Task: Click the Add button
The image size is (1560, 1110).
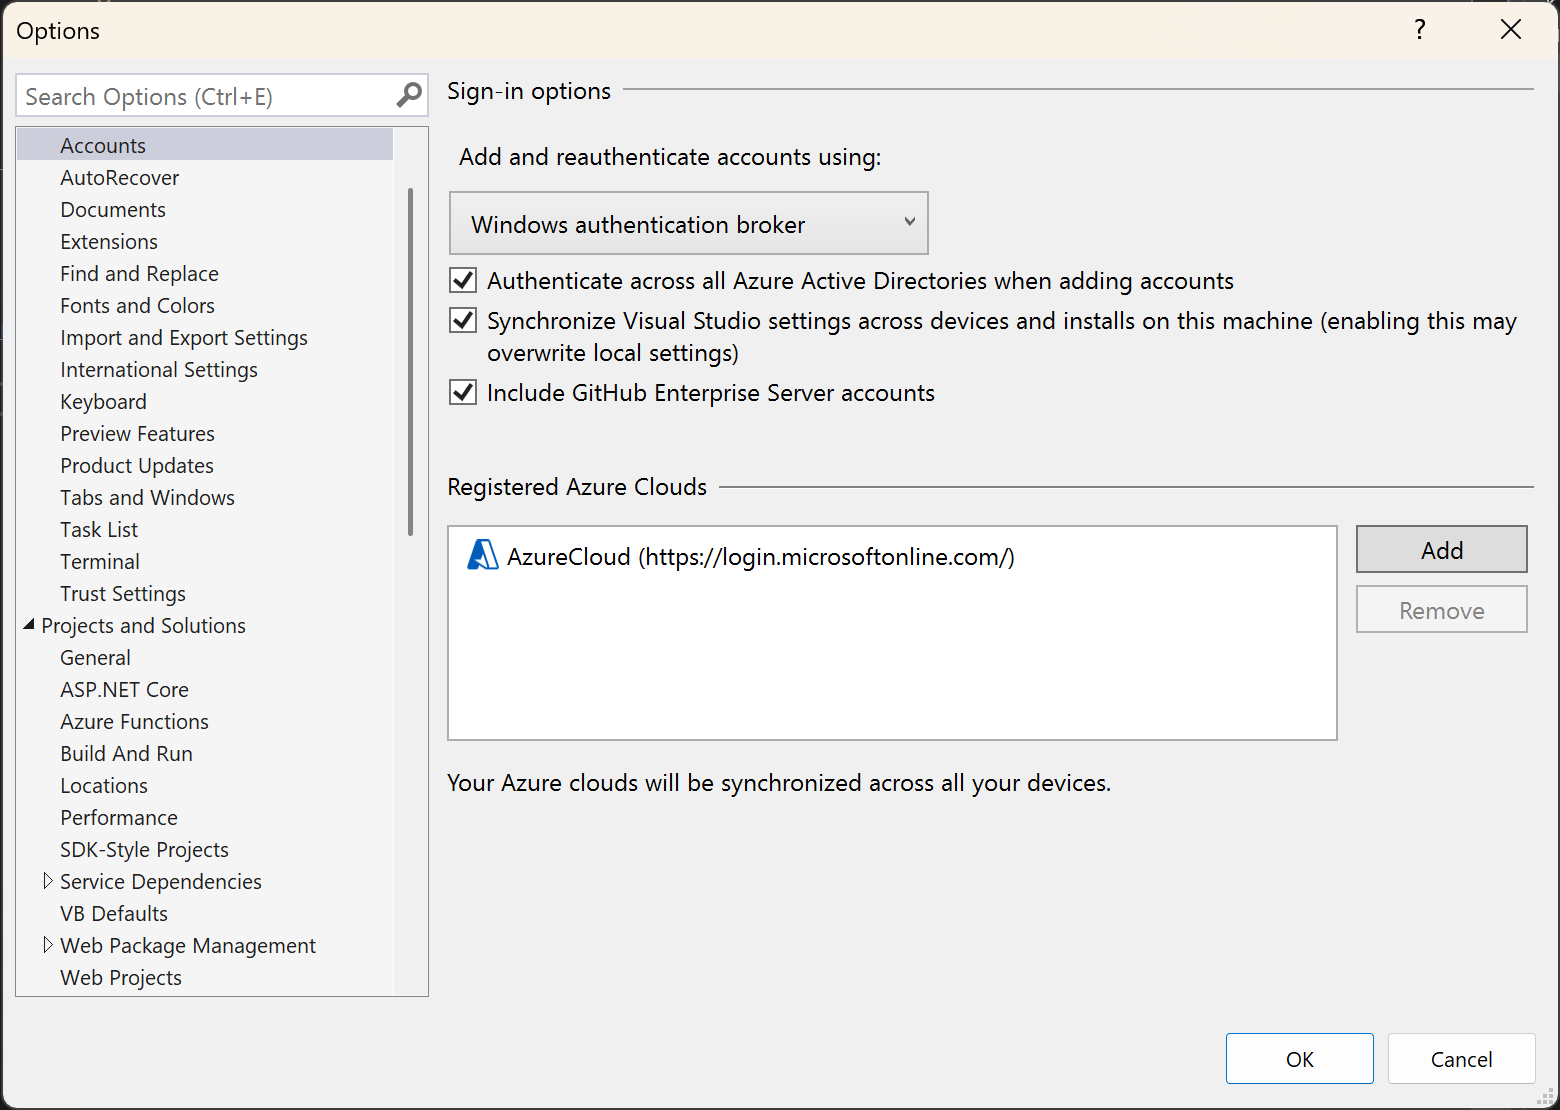Action: [1441, 549]
